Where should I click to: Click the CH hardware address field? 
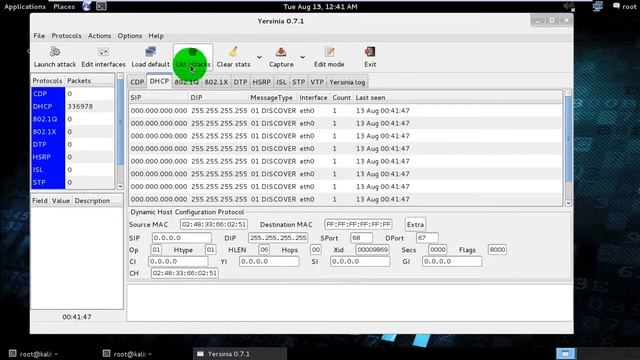click(184, 273)
